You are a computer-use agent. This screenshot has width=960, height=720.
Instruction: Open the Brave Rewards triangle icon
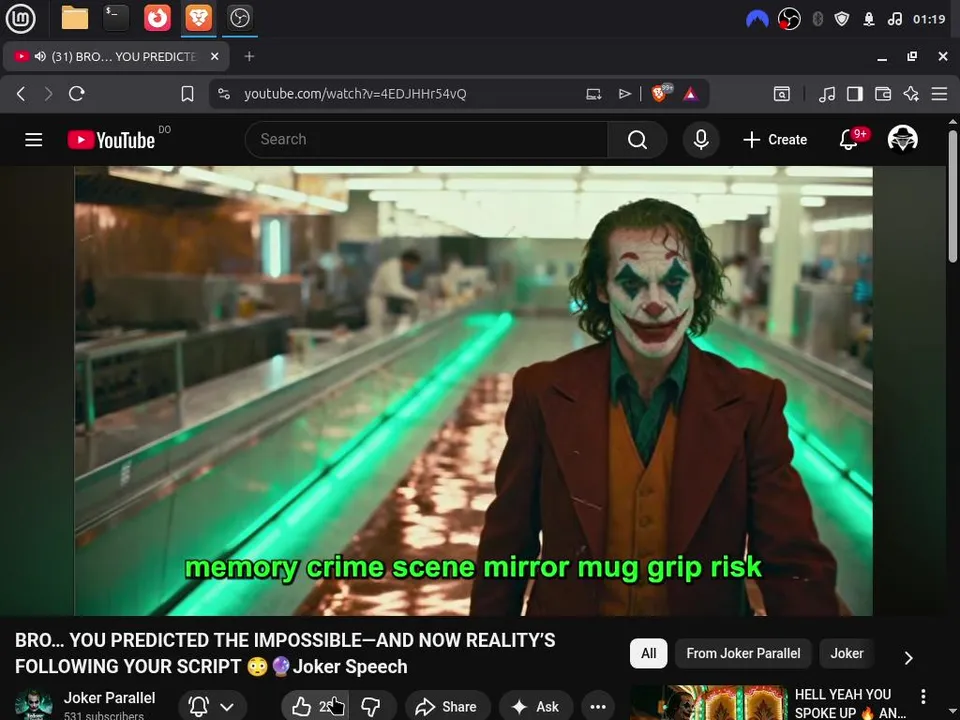[691, 94]
